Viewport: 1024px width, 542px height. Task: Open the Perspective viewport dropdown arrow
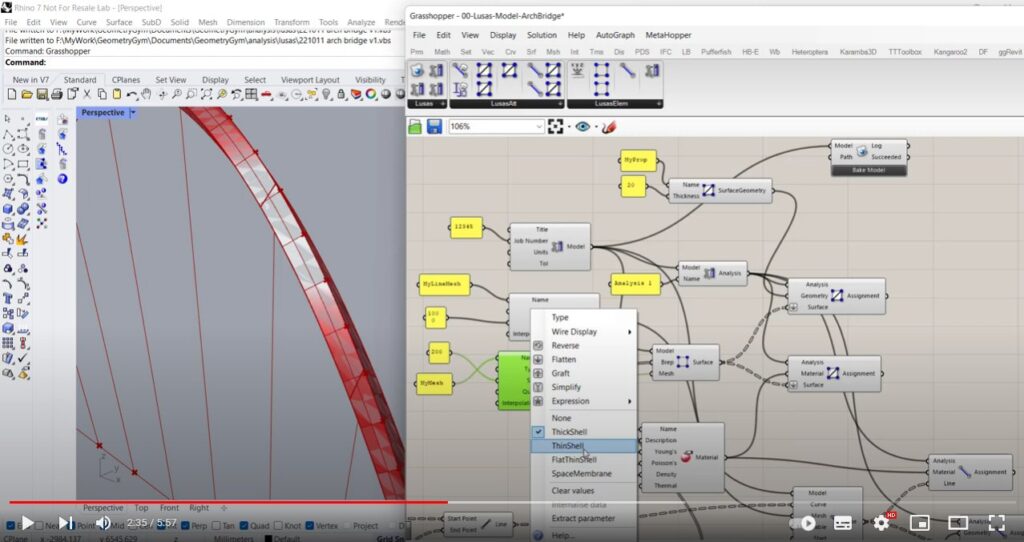(x=133, y=113)
